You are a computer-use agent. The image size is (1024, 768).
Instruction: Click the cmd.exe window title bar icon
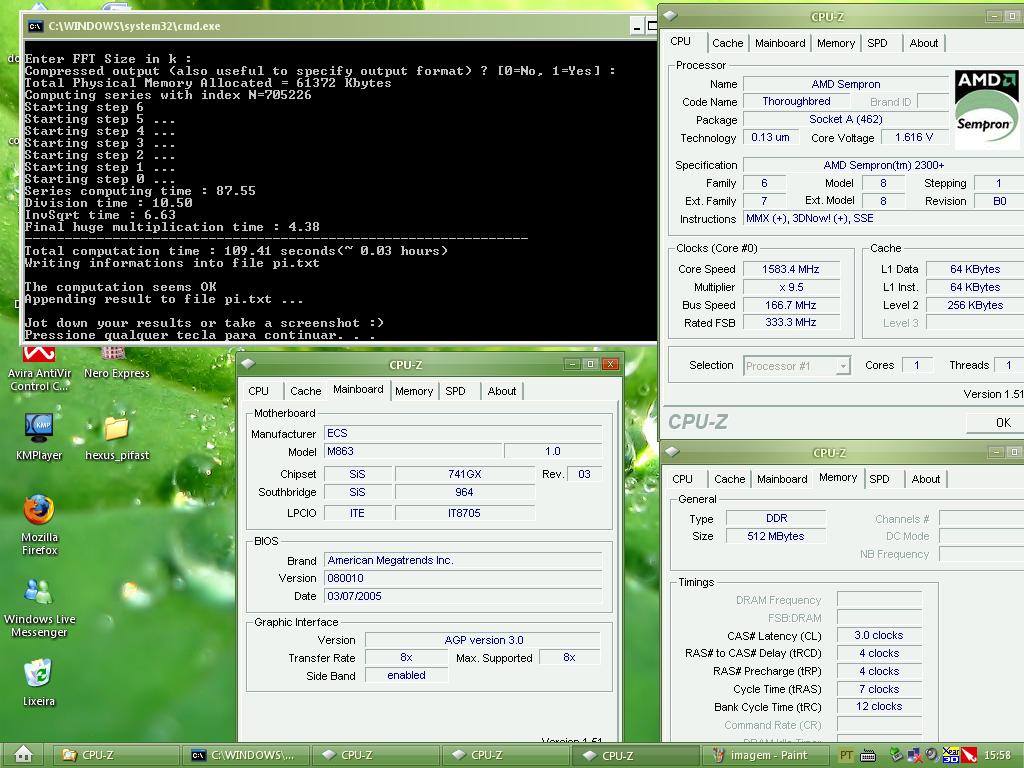pos(35,26)
